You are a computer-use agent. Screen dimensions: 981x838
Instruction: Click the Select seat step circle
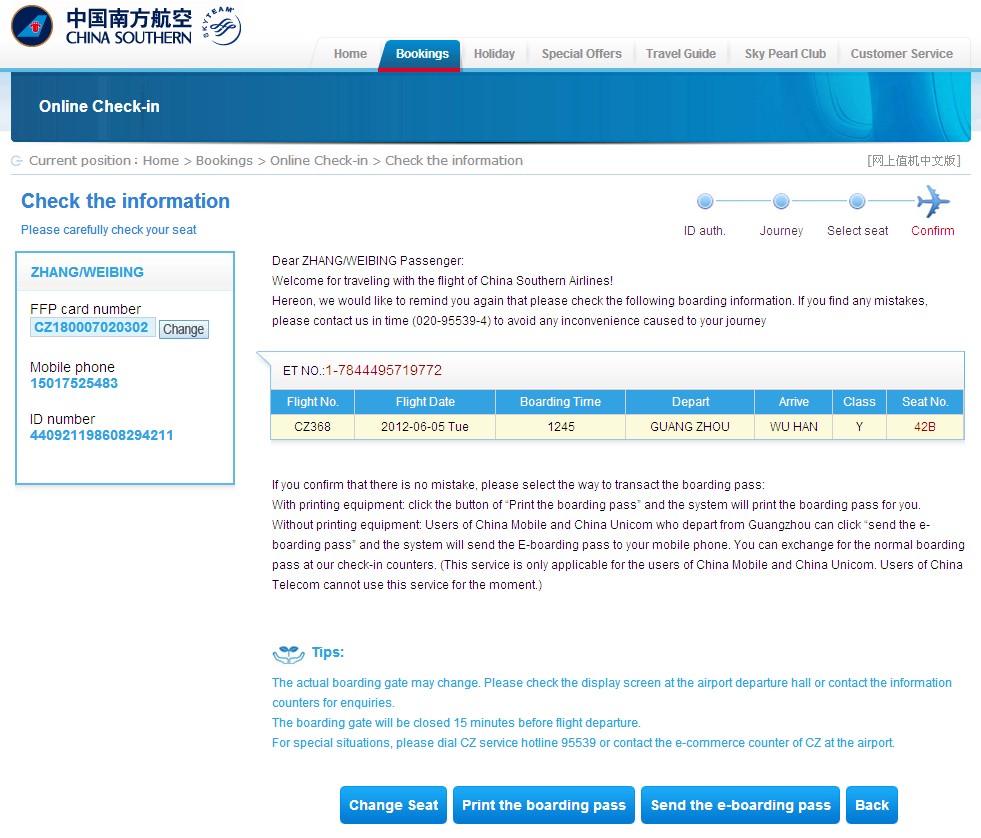[x=857, y=202]
